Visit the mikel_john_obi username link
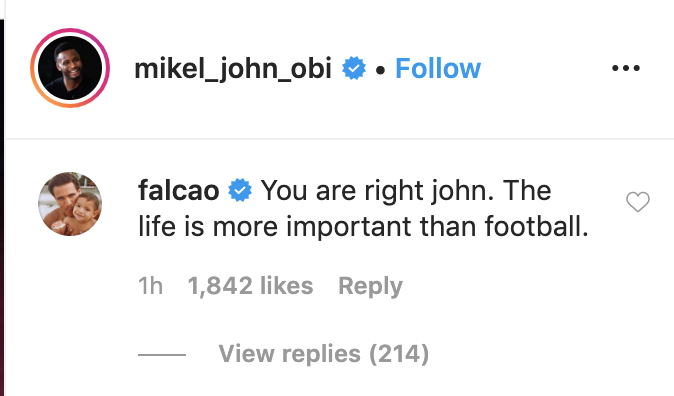The image size is (674, 396). 233,69
